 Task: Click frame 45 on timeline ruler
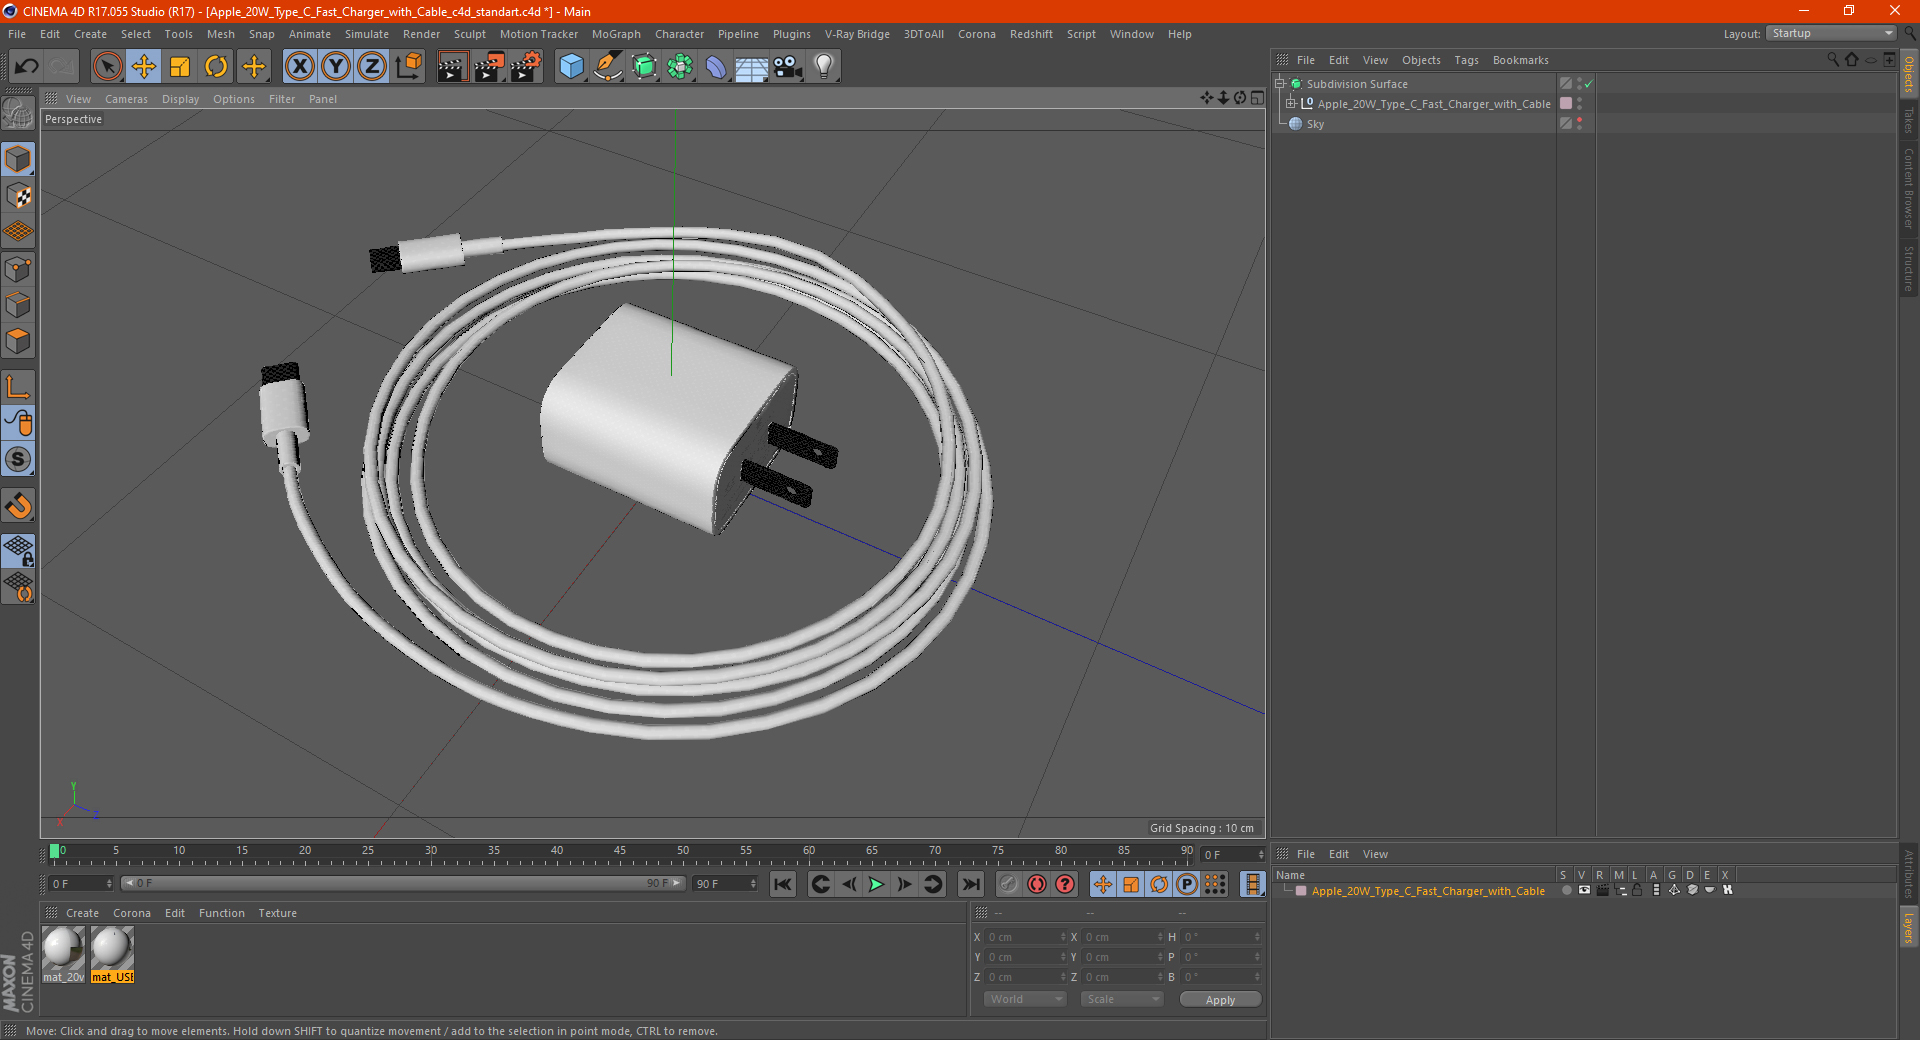[620, 853]
